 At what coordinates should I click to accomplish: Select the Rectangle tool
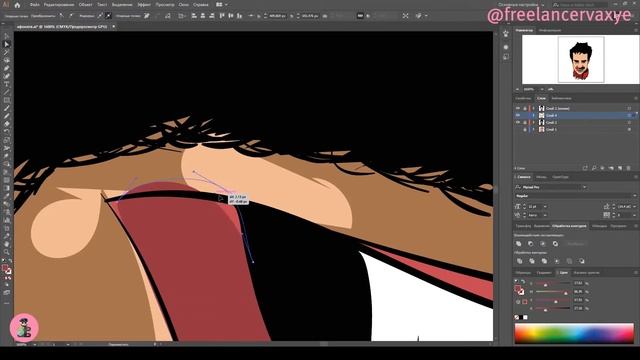click(7, 100)
